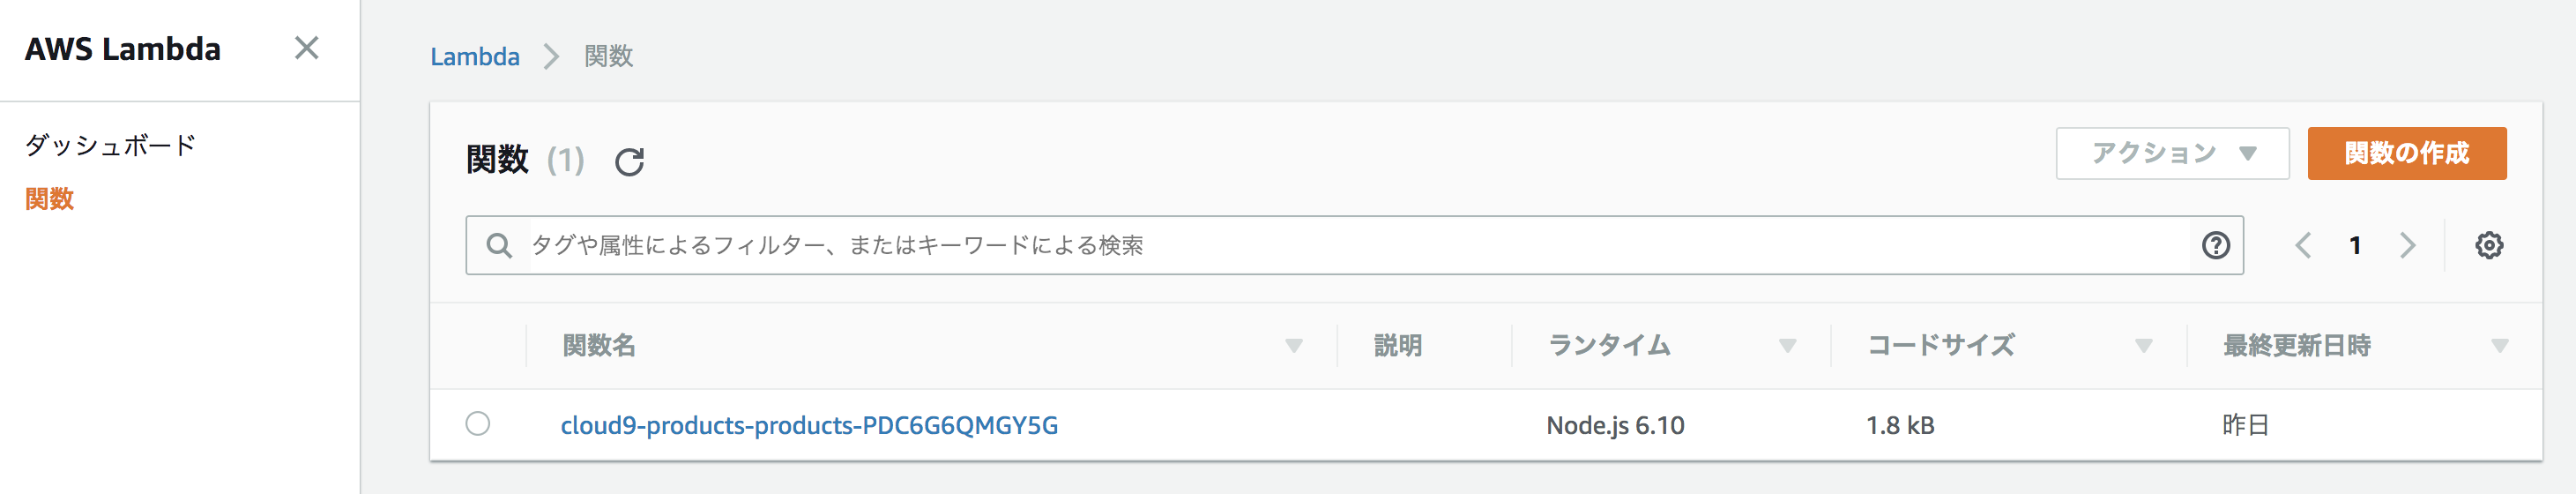Screen dimensions: 2576x494
Task: Click the breadcrumb chevron separator
Action: pos(551,56)
